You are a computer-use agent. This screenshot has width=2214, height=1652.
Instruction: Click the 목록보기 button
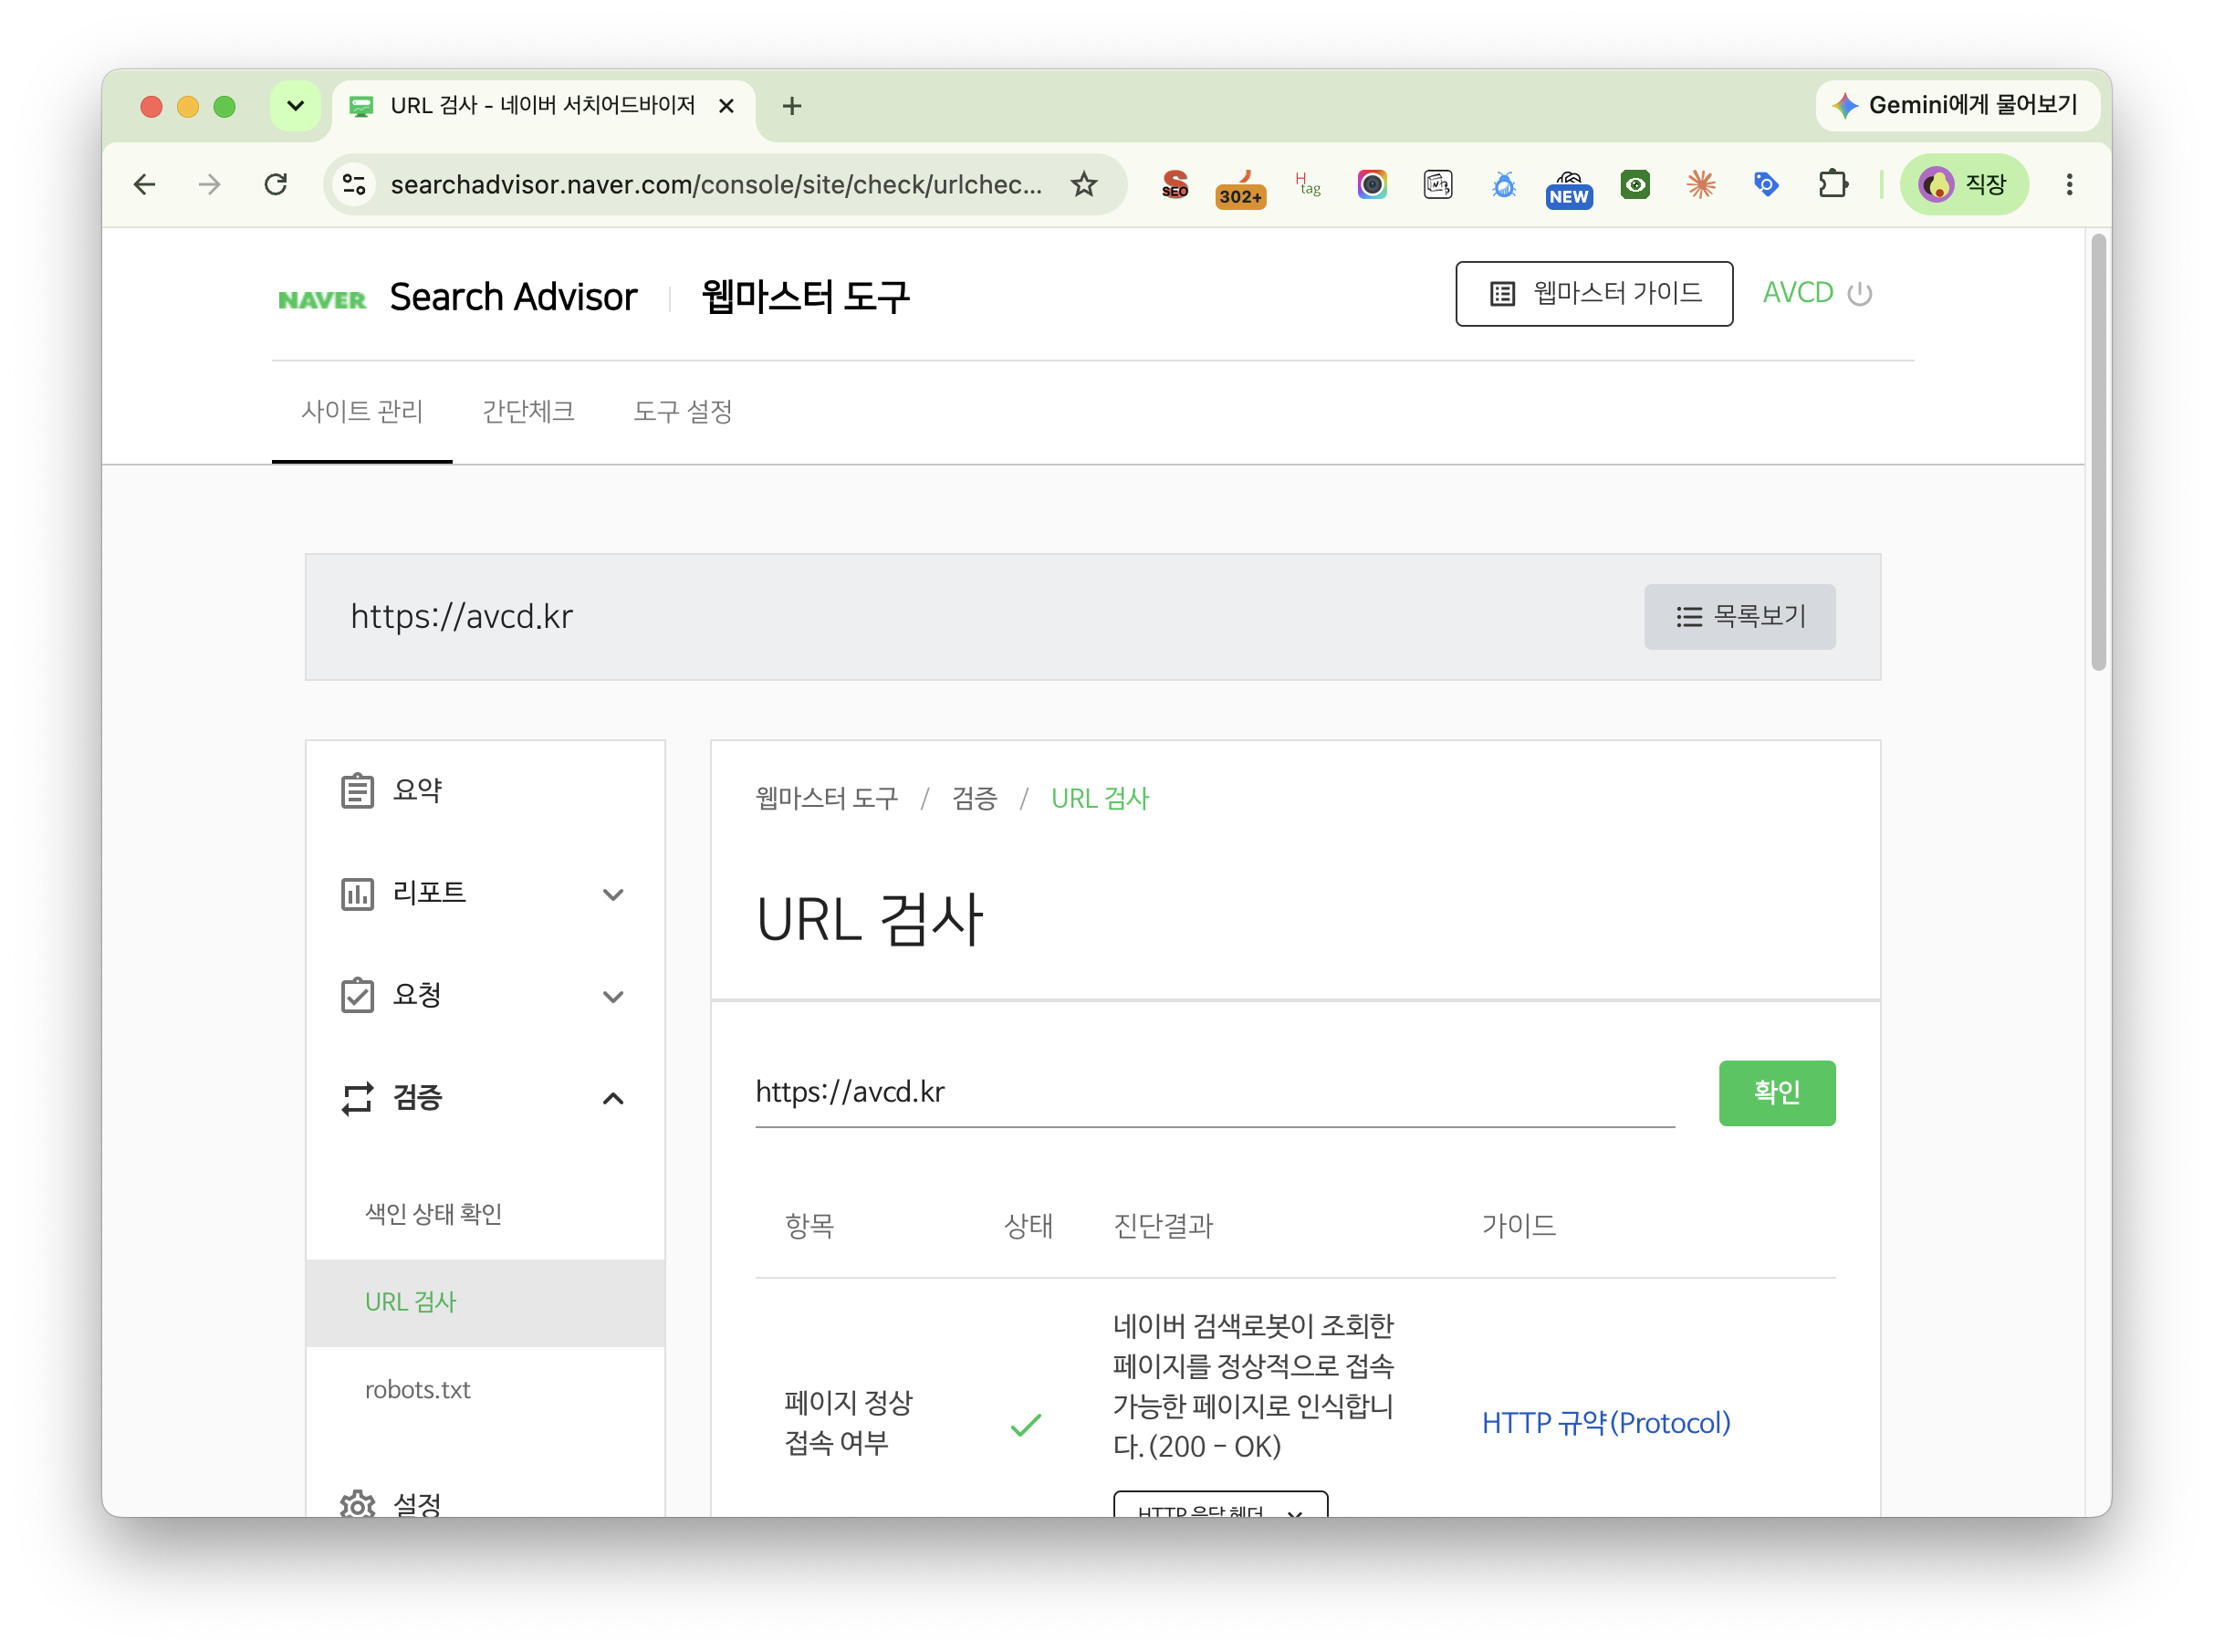click(1739, 616)
